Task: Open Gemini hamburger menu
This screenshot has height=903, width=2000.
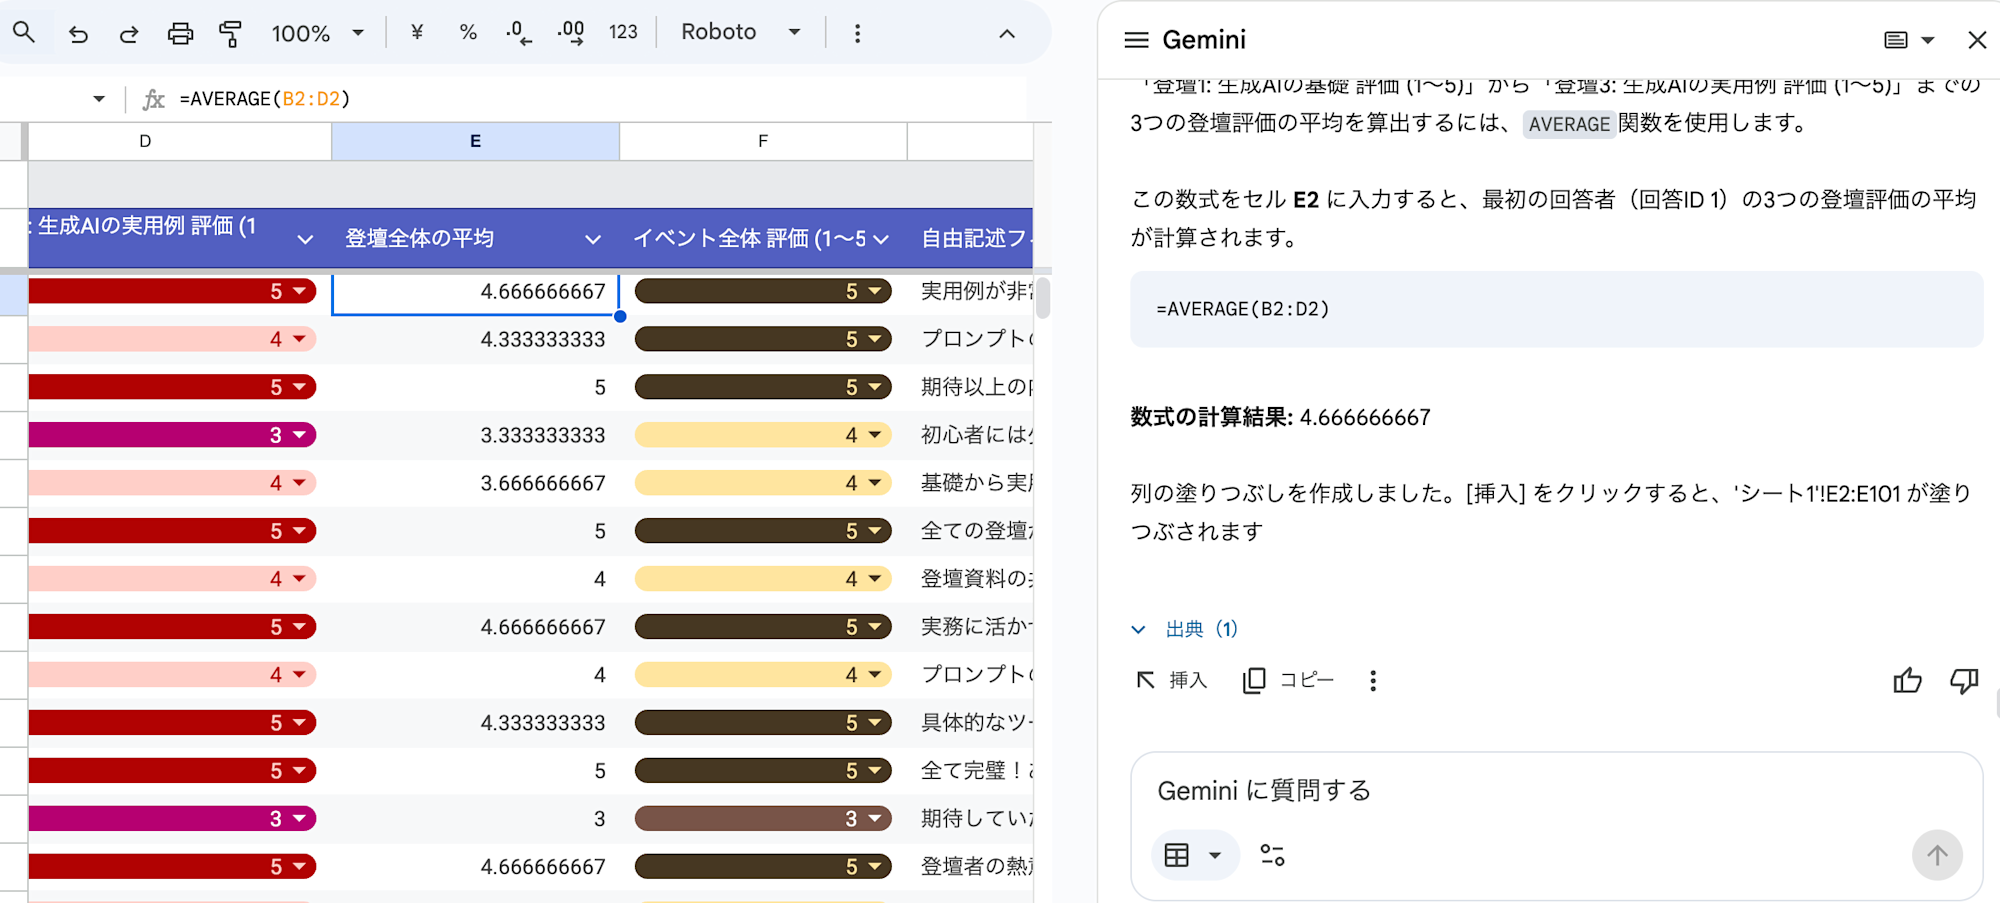Action: point(1136,40)
